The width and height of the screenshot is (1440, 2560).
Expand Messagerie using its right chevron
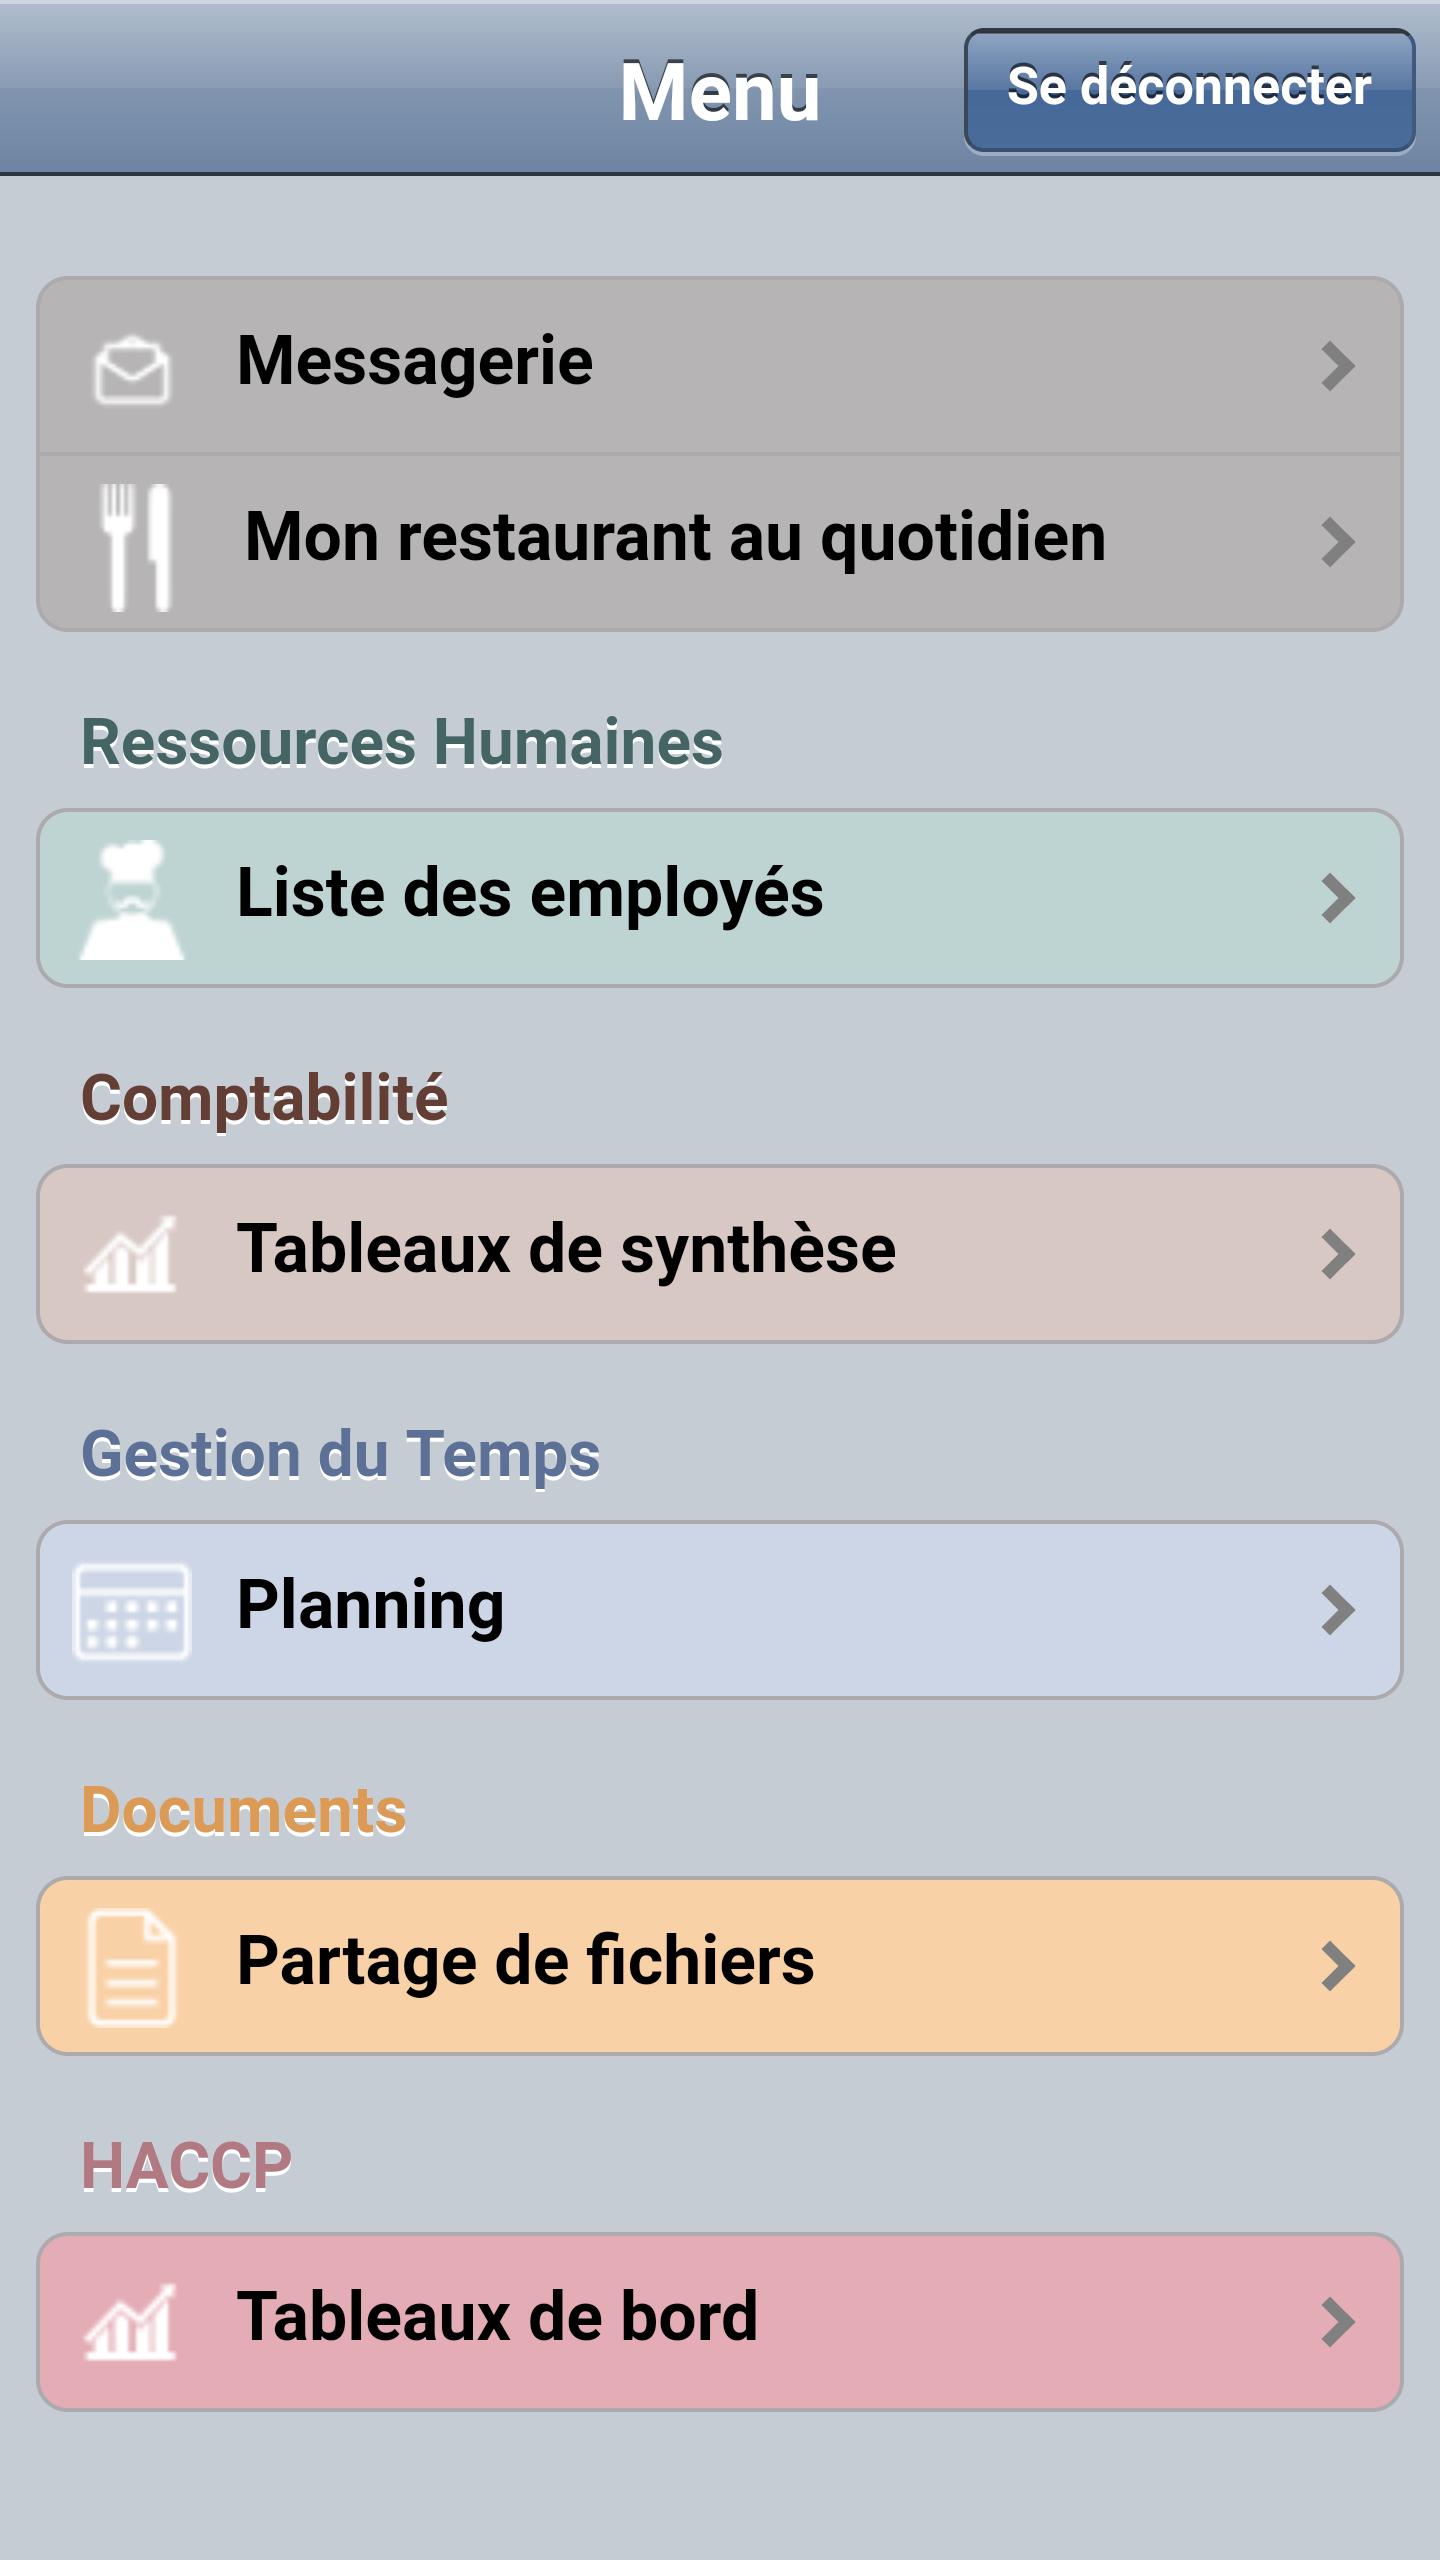pyautogui.click(x=1337, y=366)
